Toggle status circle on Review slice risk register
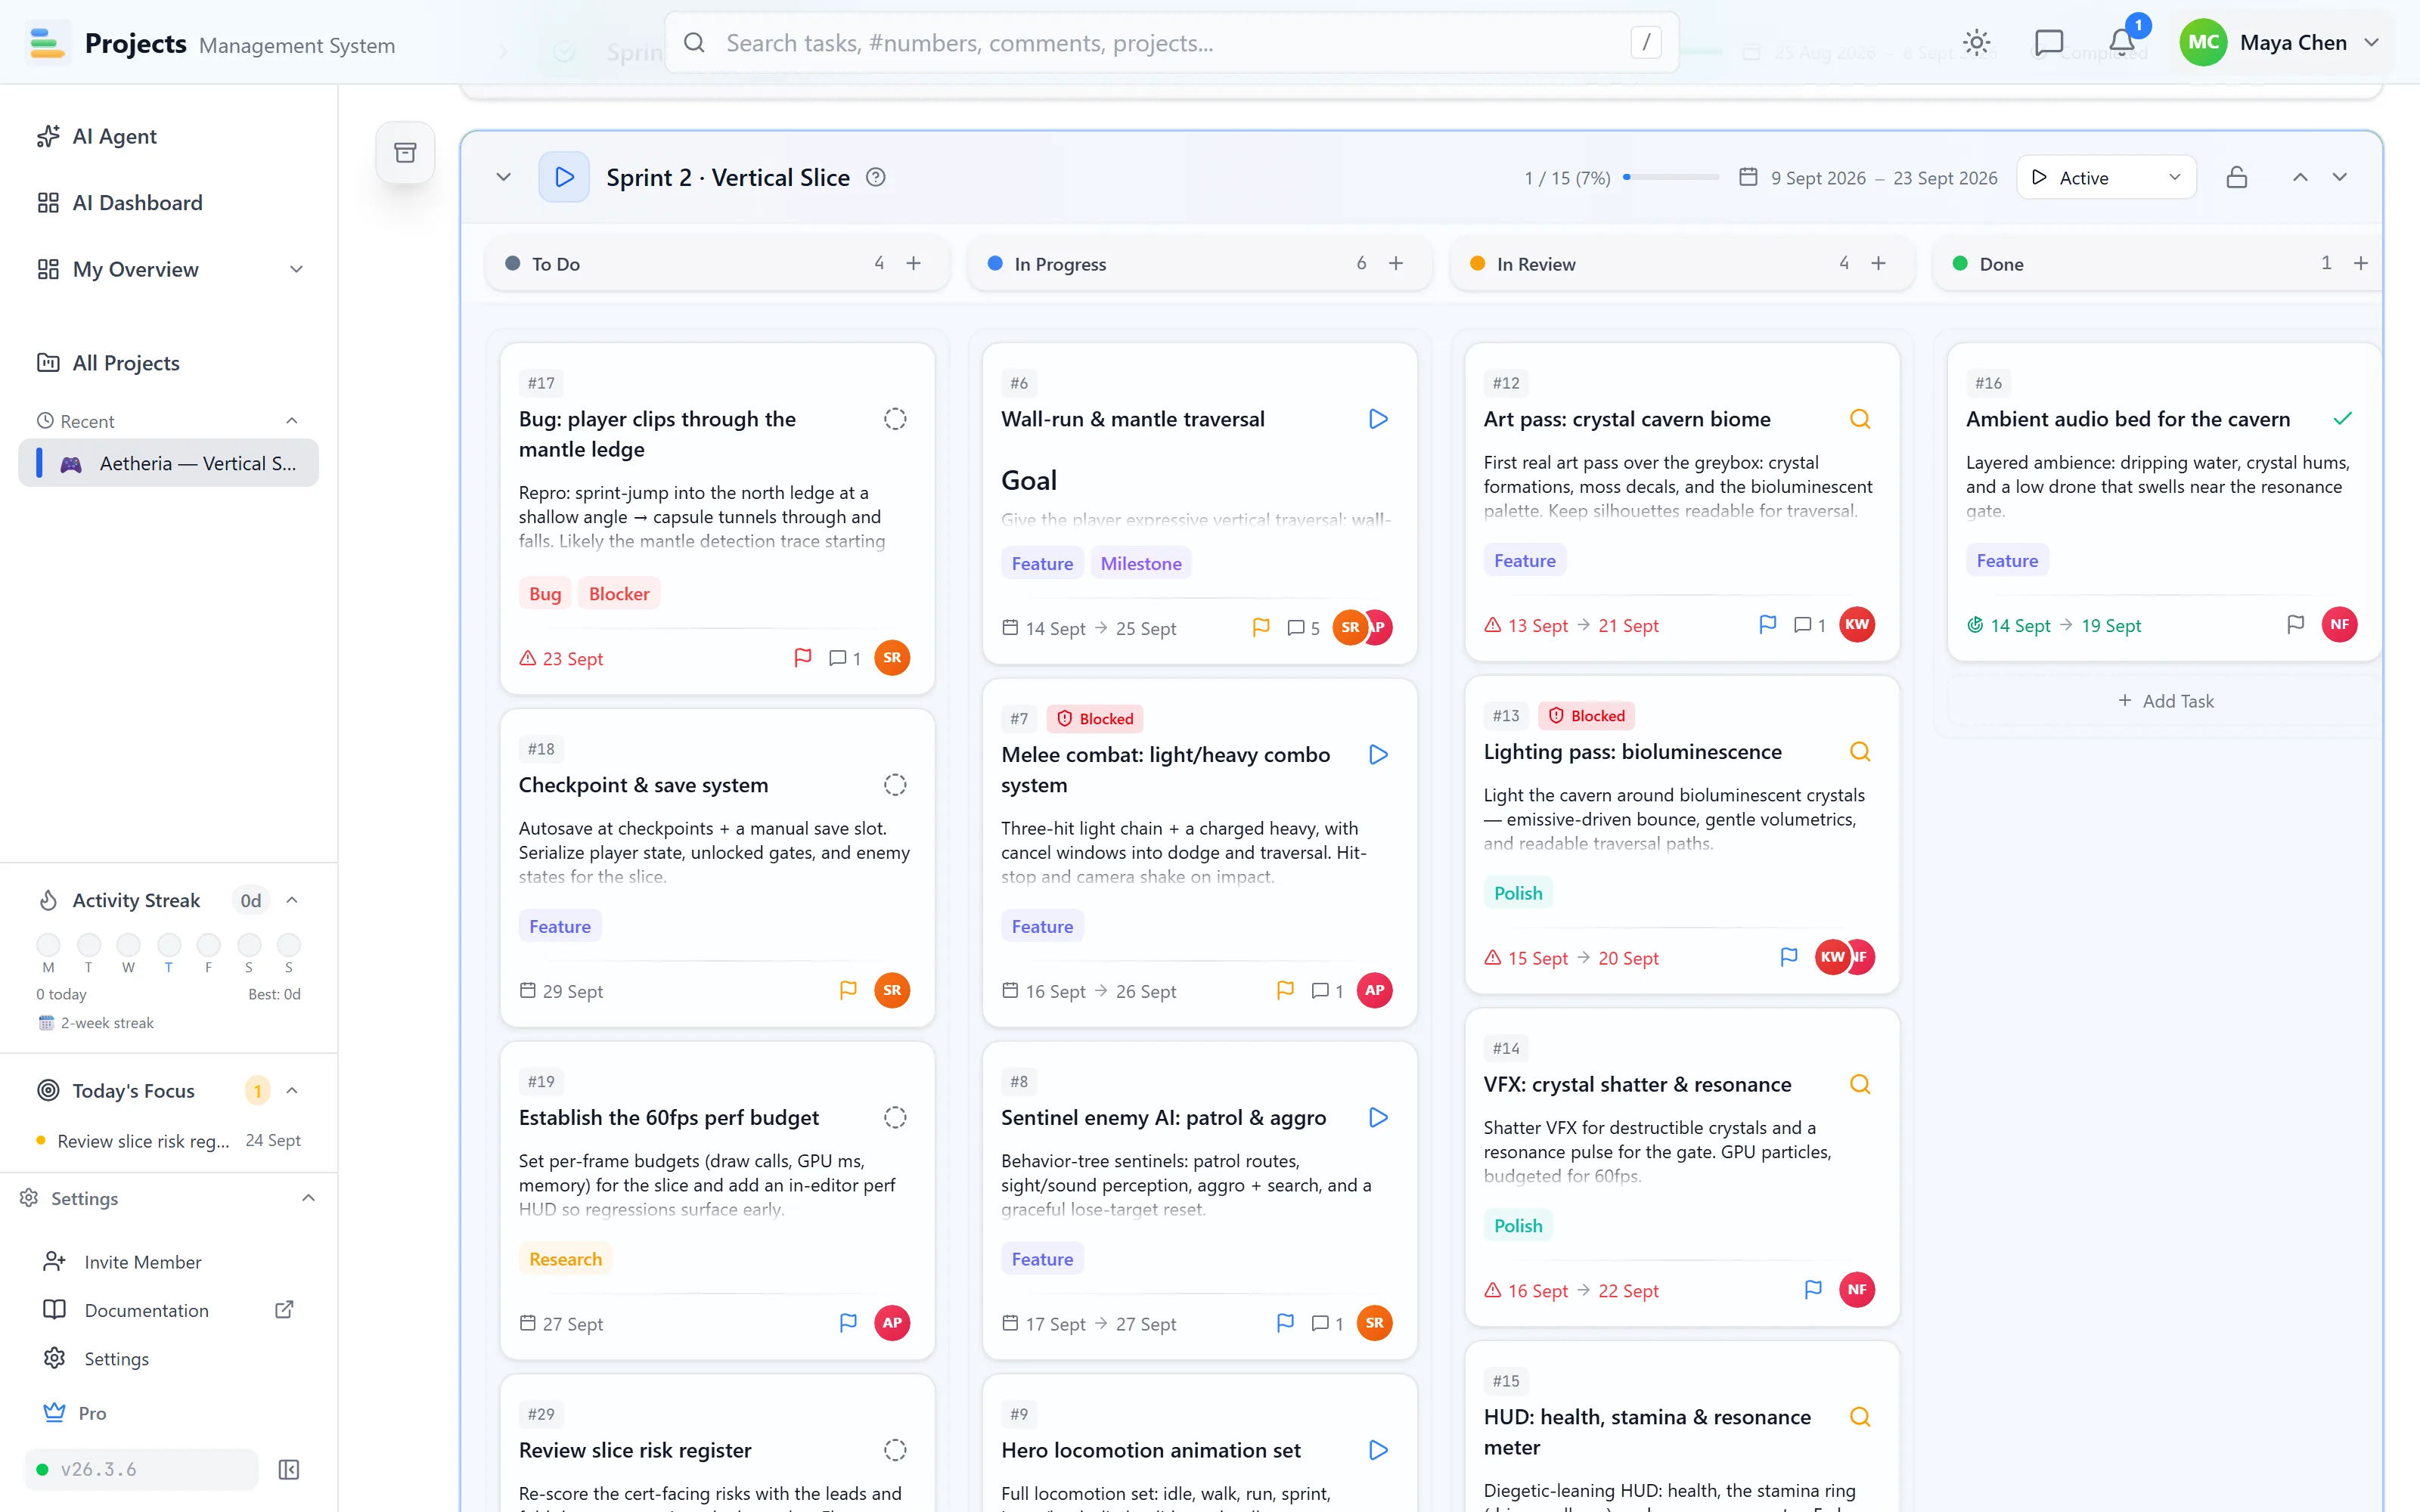 point(895,1450)
